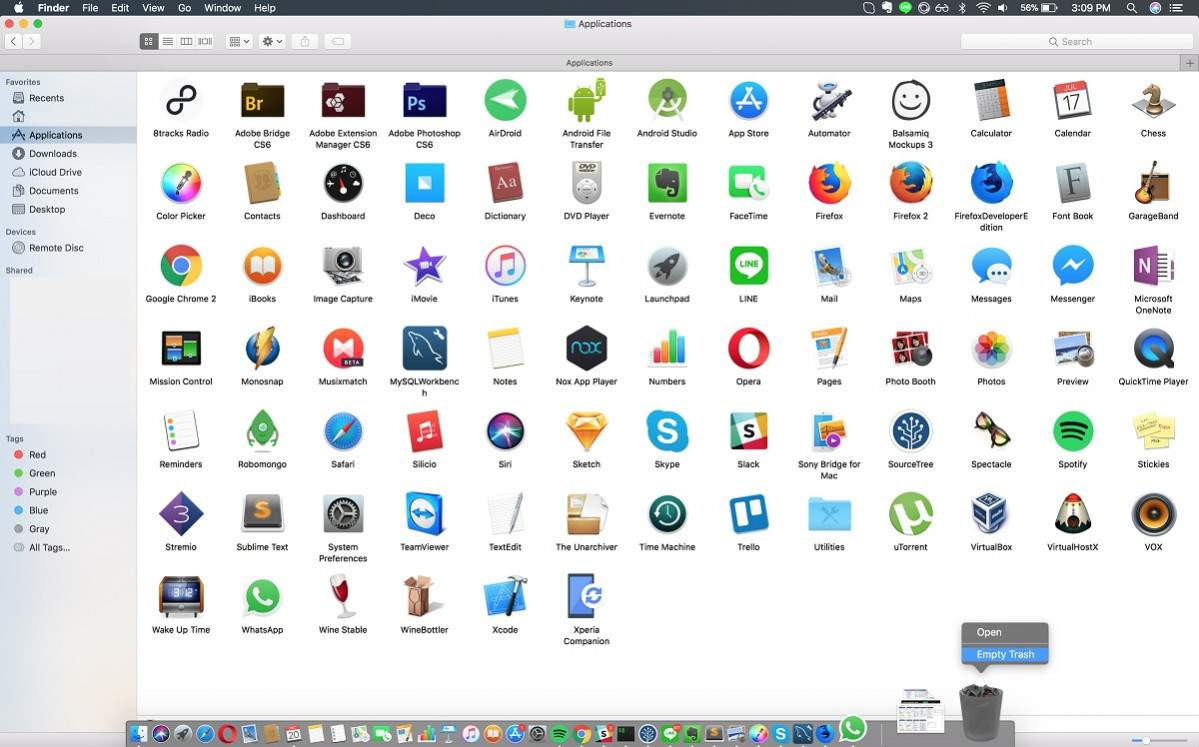Screen dimensions: 1199x747
Task: Select the Xcode application icon
Action: coord(505,598)
